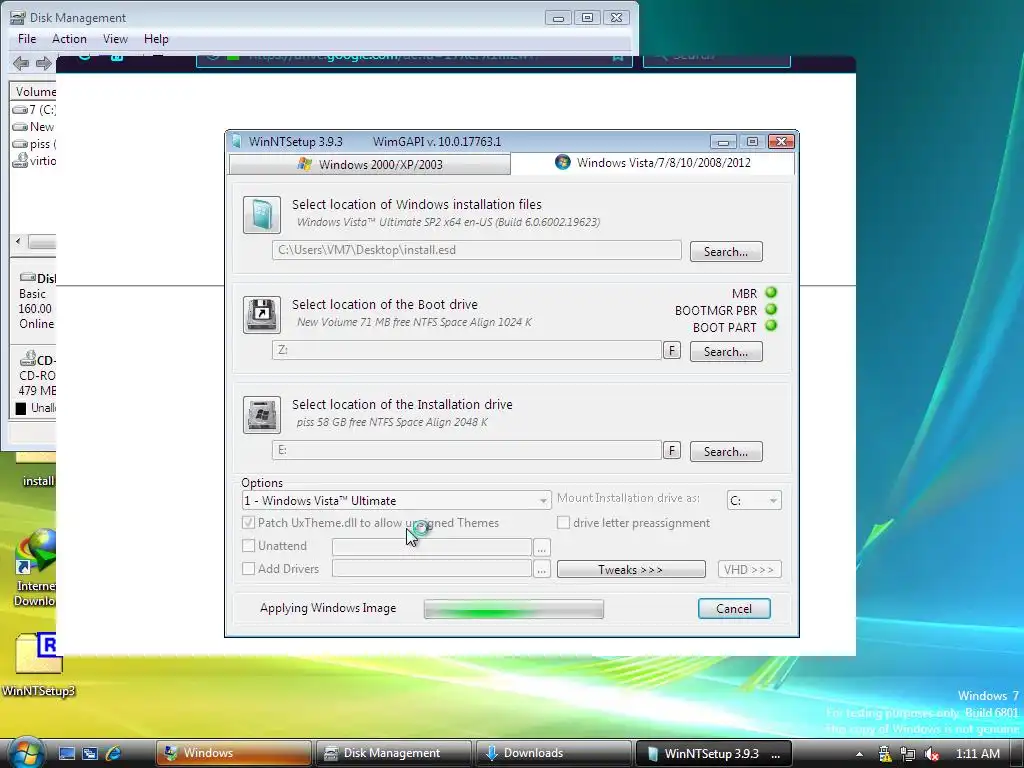Click the muted volume tray icon
The width and height of the screenshot is (1024, 768).
pos(931,754)
